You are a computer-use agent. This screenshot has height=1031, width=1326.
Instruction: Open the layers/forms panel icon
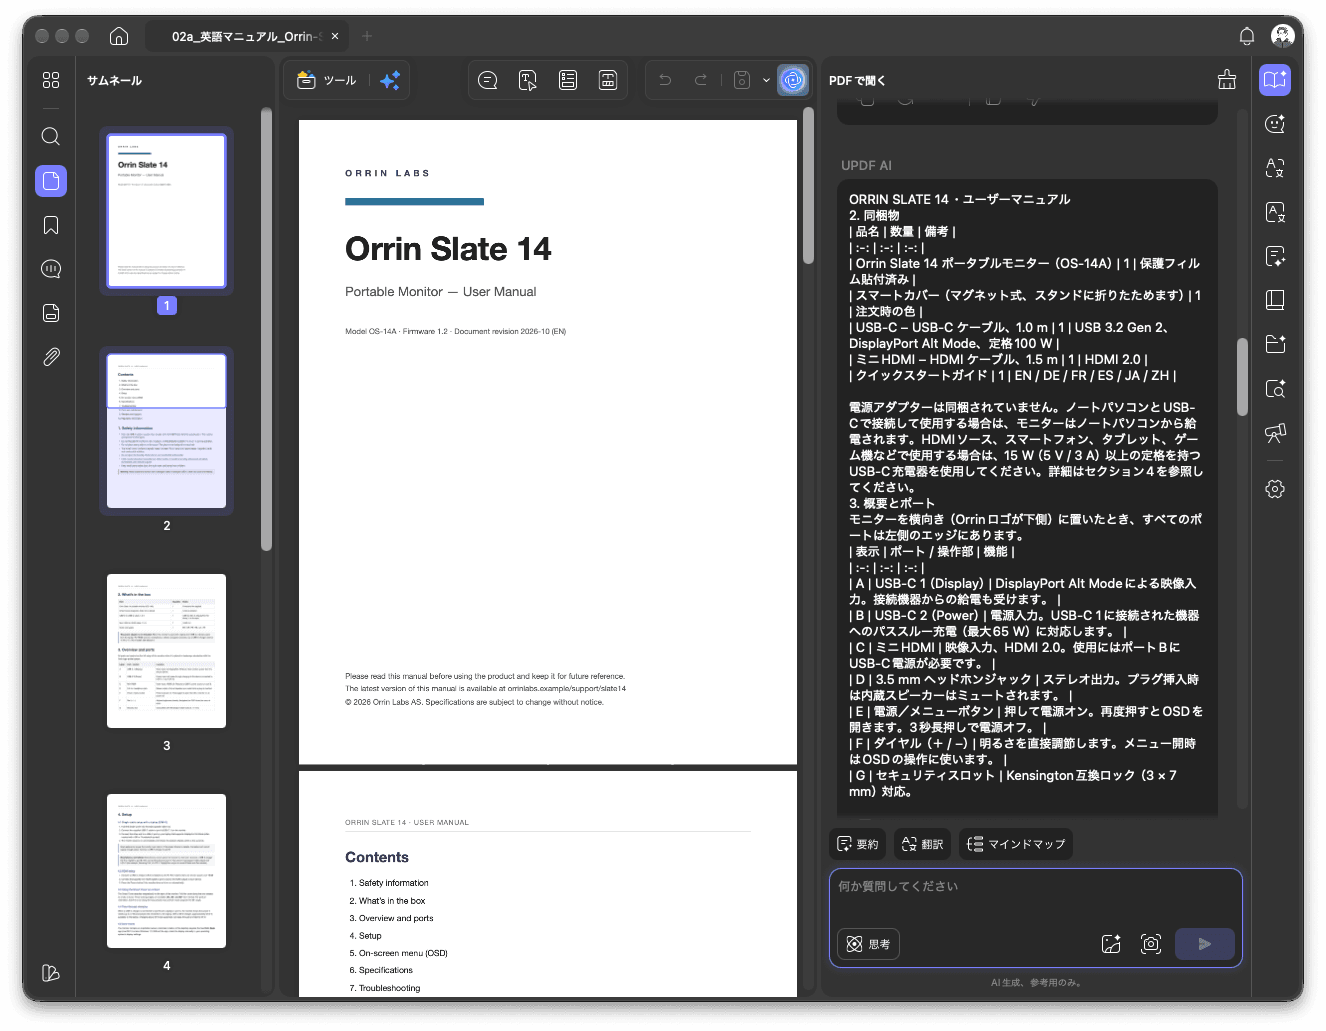click(51, 313)
